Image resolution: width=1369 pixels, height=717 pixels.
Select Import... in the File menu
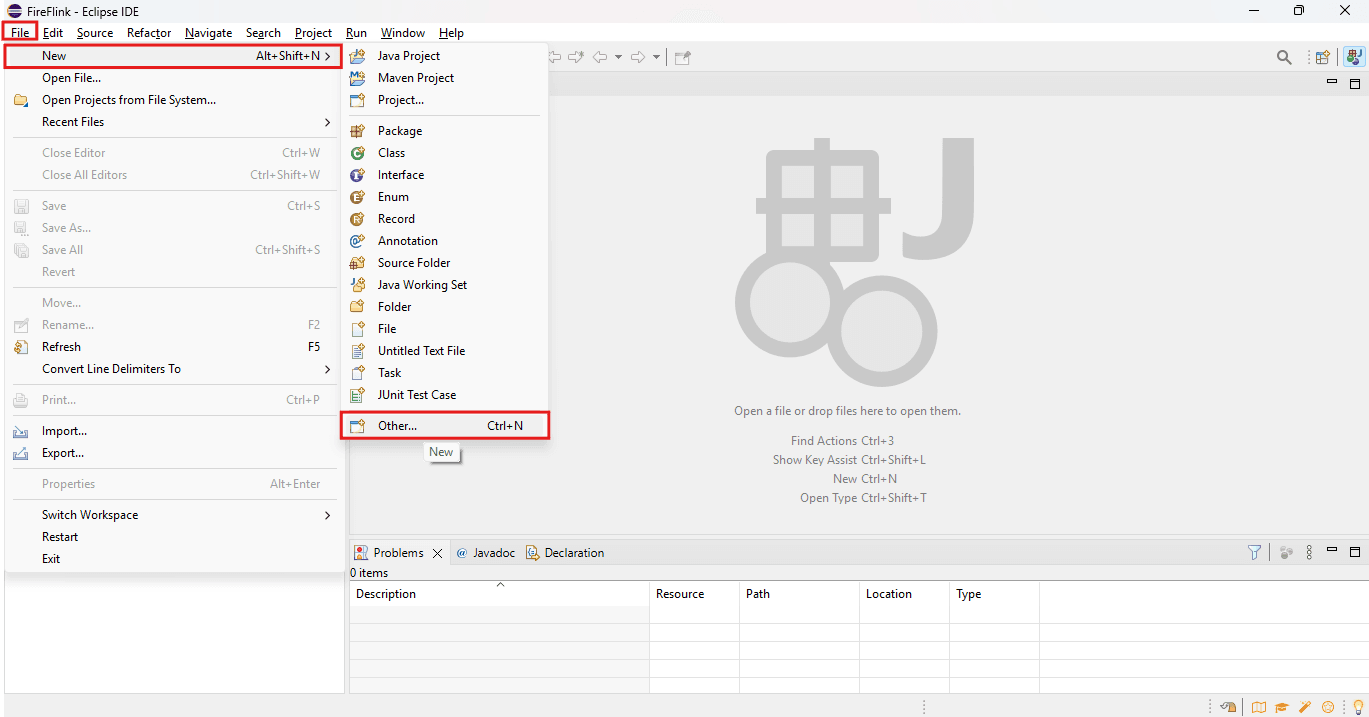(x=174, y=431)
